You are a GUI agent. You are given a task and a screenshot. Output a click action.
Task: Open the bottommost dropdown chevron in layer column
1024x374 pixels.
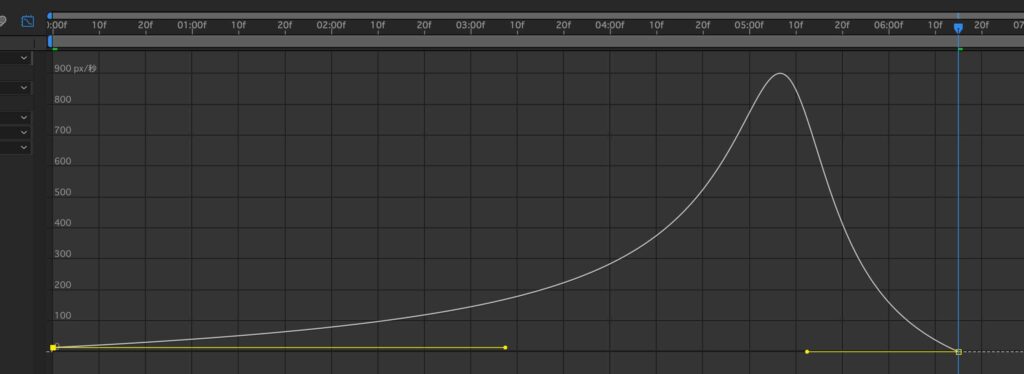pos(24,148)
